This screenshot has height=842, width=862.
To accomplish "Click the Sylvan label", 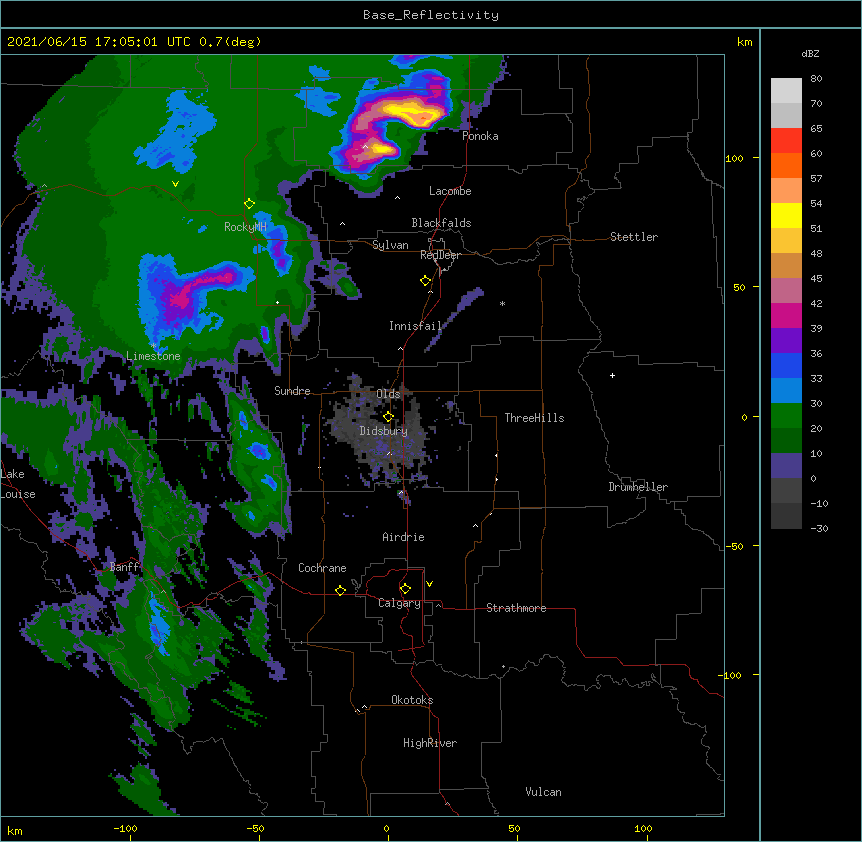I will click(x=390, y=245).
